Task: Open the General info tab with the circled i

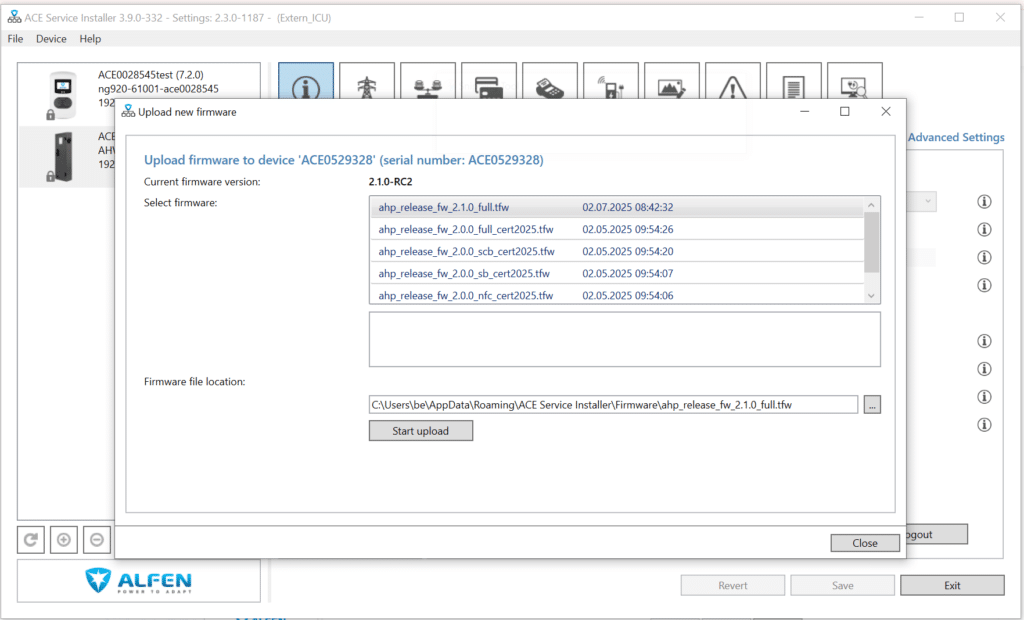Action: [x=306, y=81]
